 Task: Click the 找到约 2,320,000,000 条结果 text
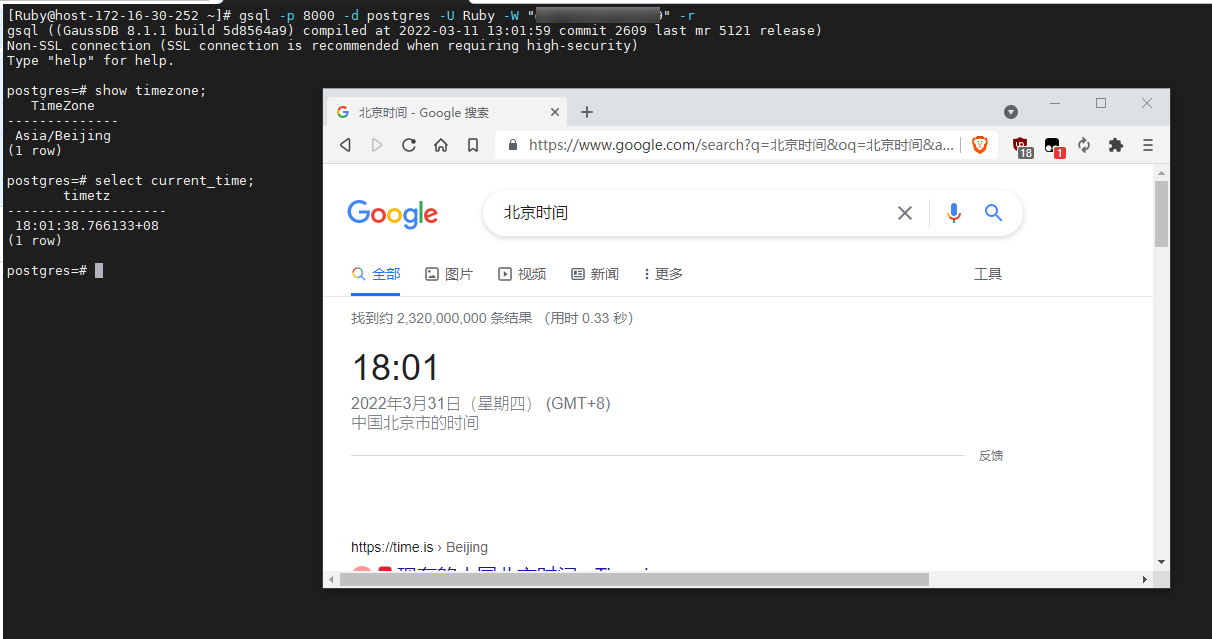[x=440, y=318]
